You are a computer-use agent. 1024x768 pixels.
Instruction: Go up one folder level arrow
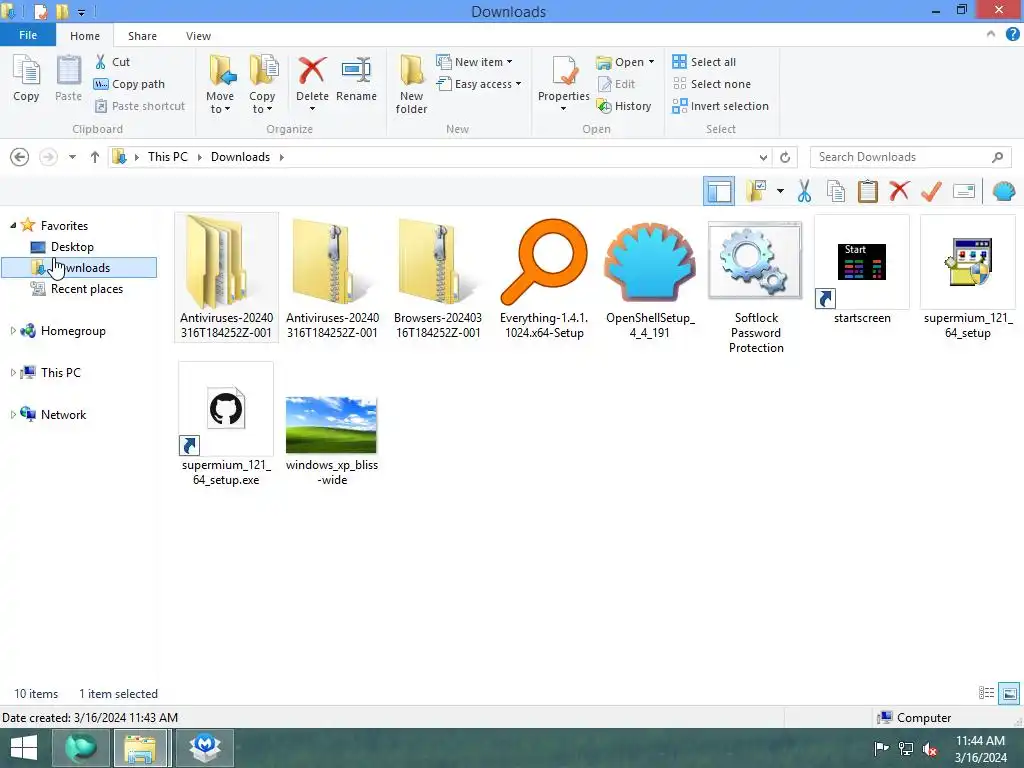[95, 157]
